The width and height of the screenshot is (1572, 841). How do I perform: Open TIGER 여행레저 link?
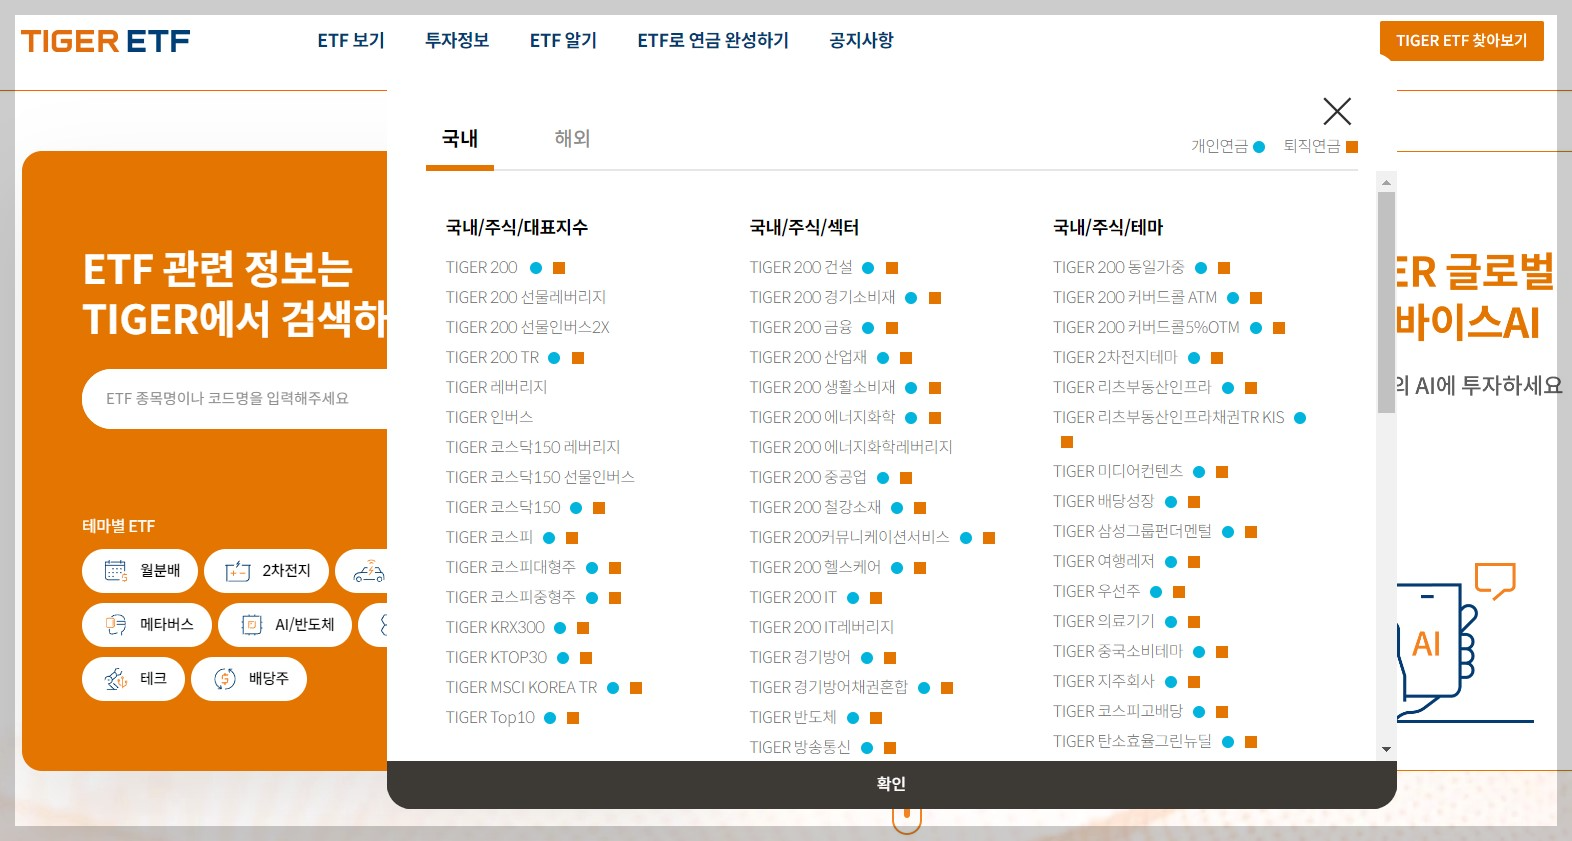(x=1103, y=562)
